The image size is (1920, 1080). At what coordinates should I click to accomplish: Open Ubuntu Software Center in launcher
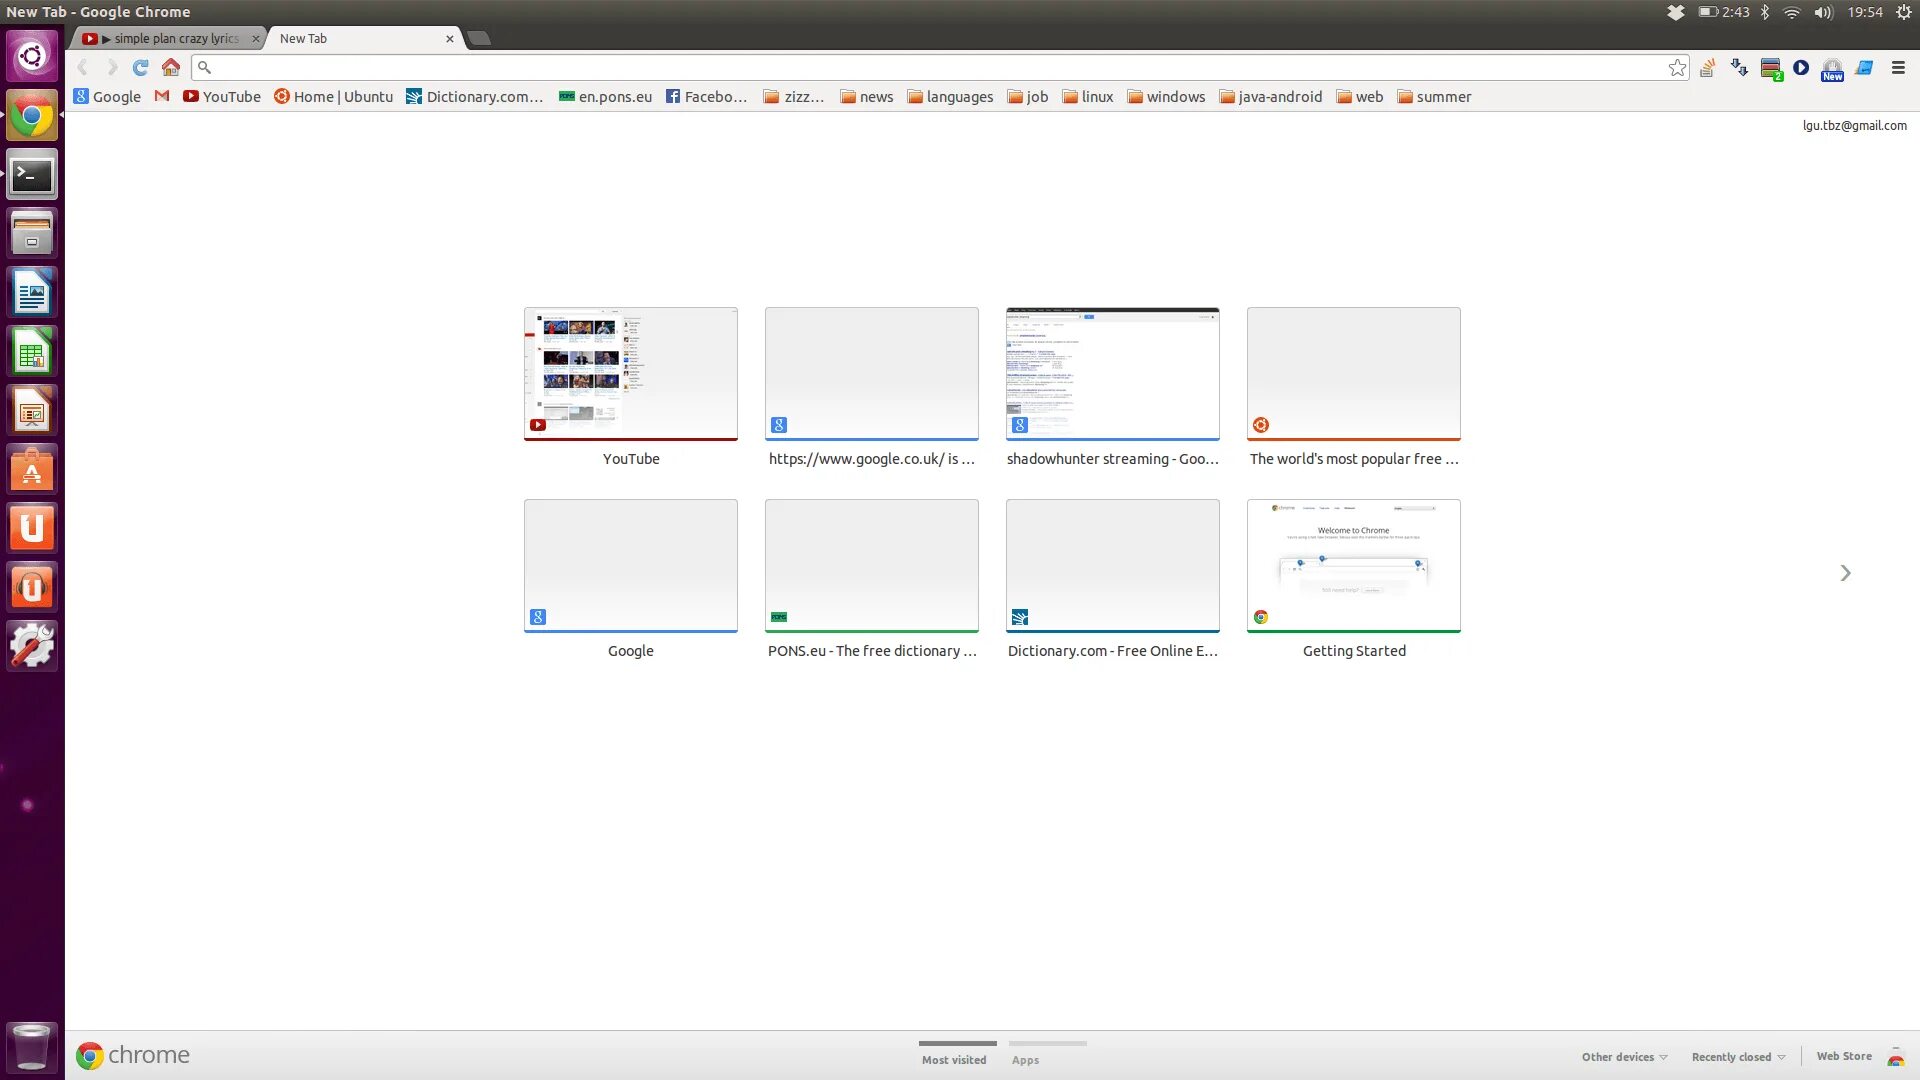tap(32, 470)
